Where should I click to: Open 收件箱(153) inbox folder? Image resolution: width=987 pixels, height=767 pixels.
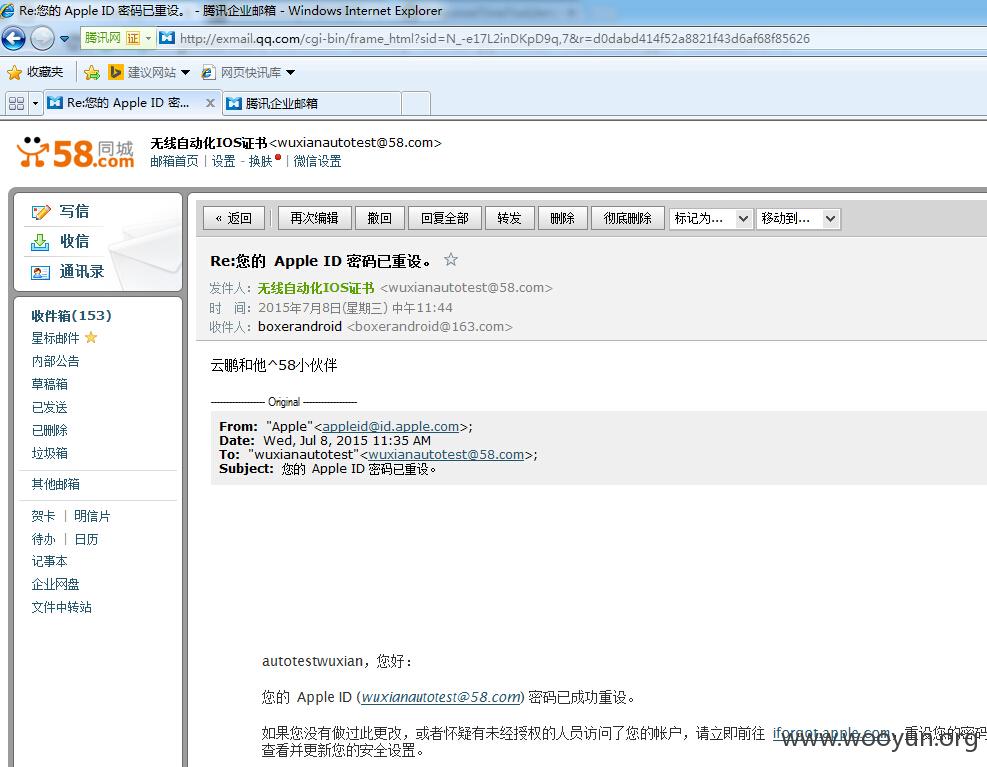71,315
